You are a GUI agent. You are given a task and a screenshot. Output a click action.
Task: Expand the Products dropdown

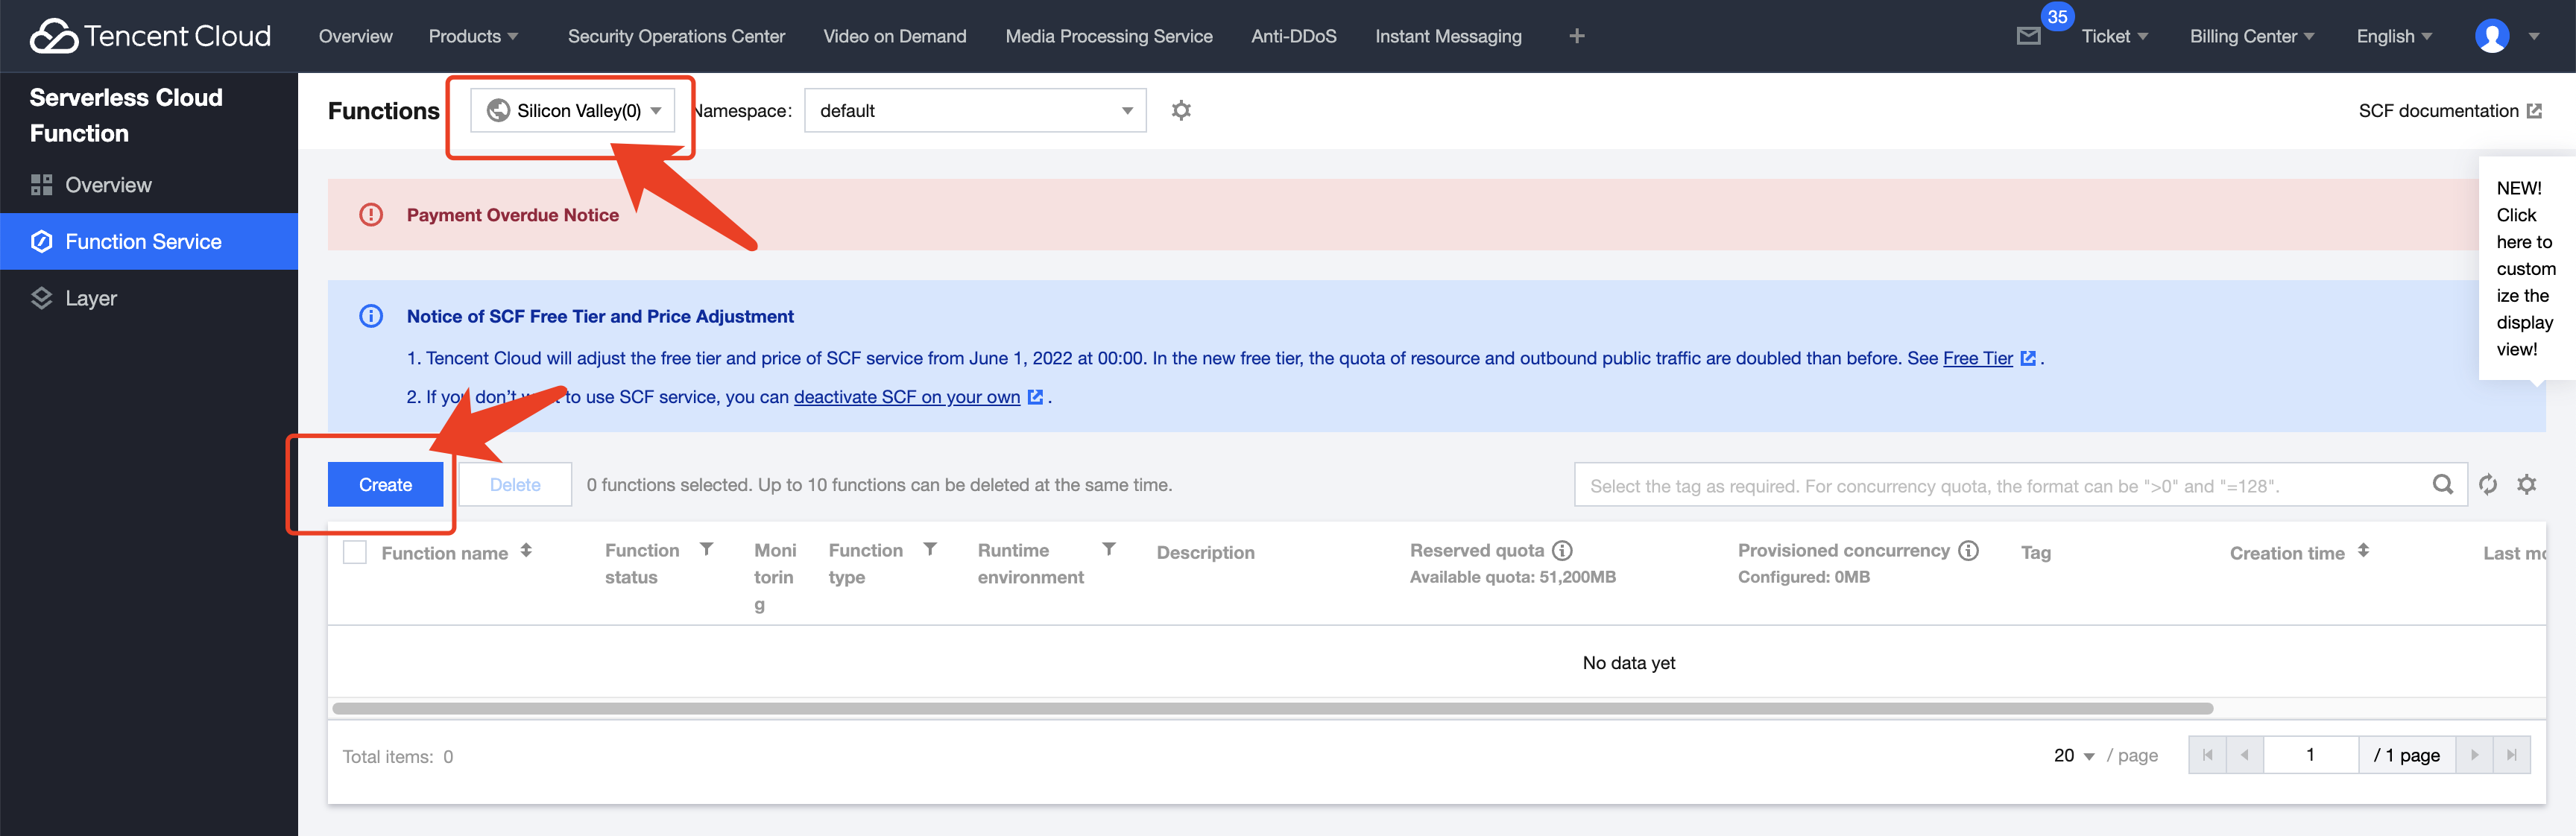coord(473,36)
